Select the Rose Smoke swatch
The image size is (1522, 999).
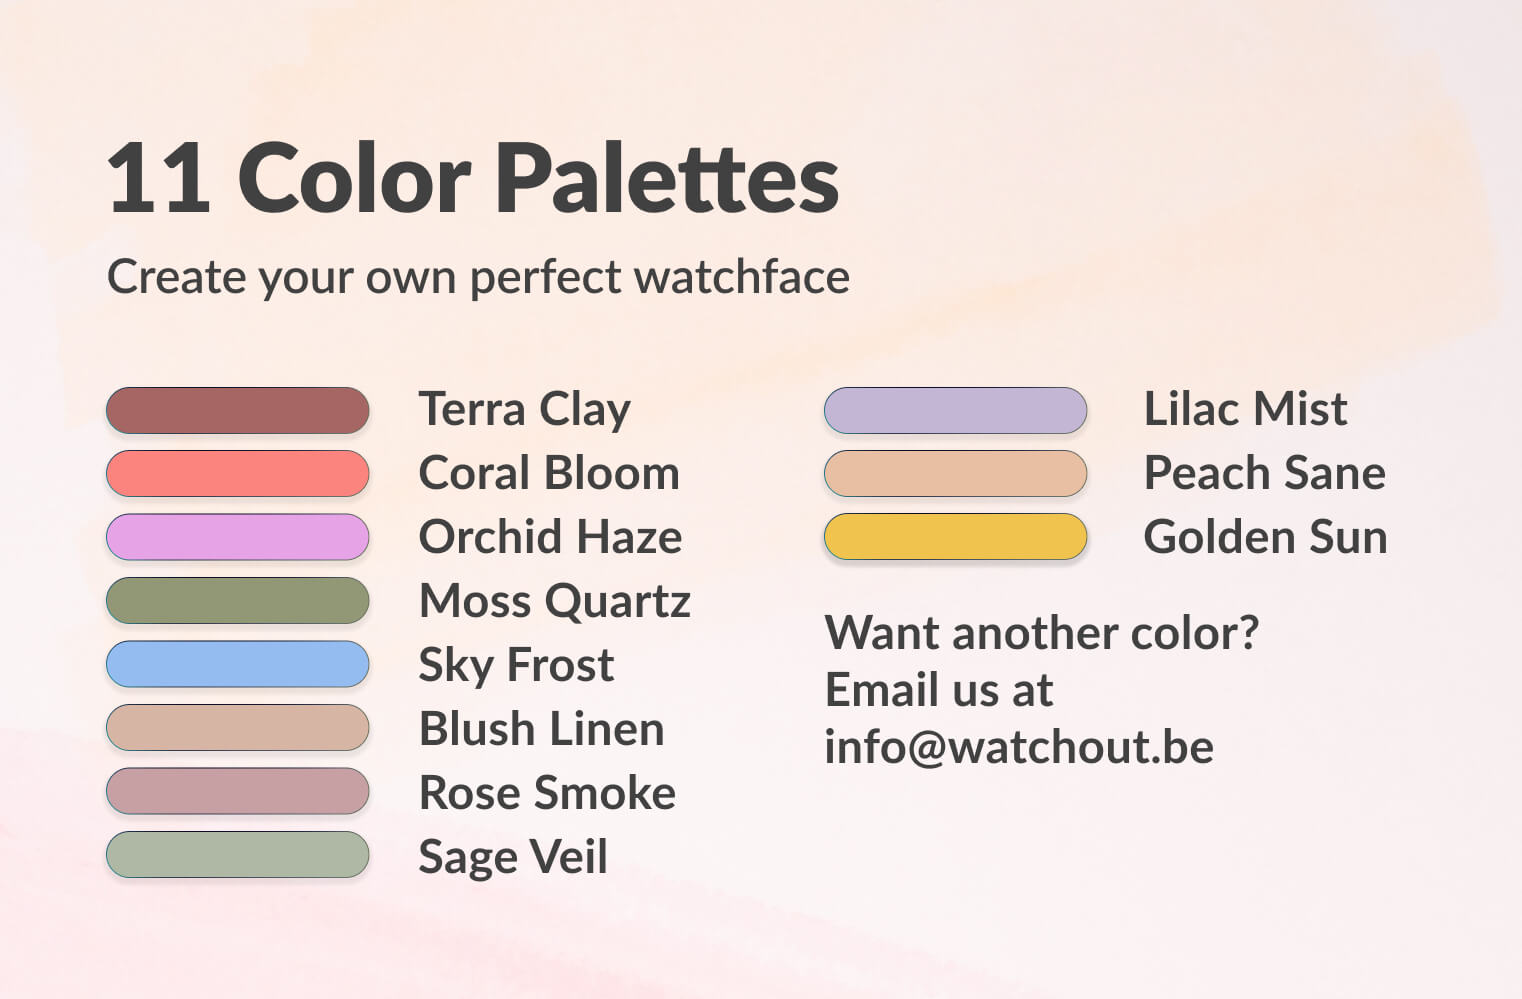[x=238, y=791]
